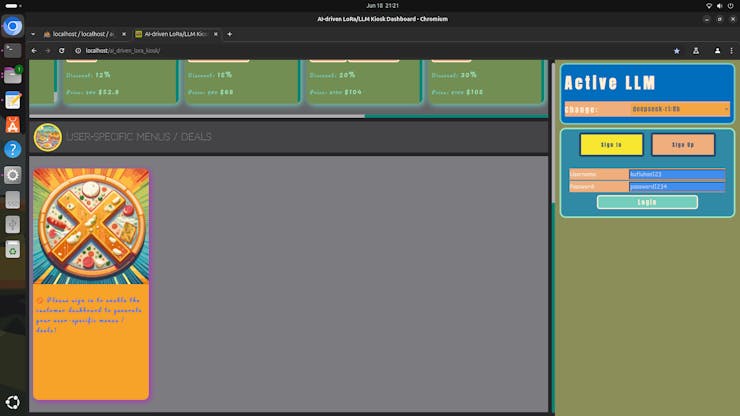The image size is (740, 416).
Task: Click the address bar URL
Action: pyautogui.click(x=123, y=51)
